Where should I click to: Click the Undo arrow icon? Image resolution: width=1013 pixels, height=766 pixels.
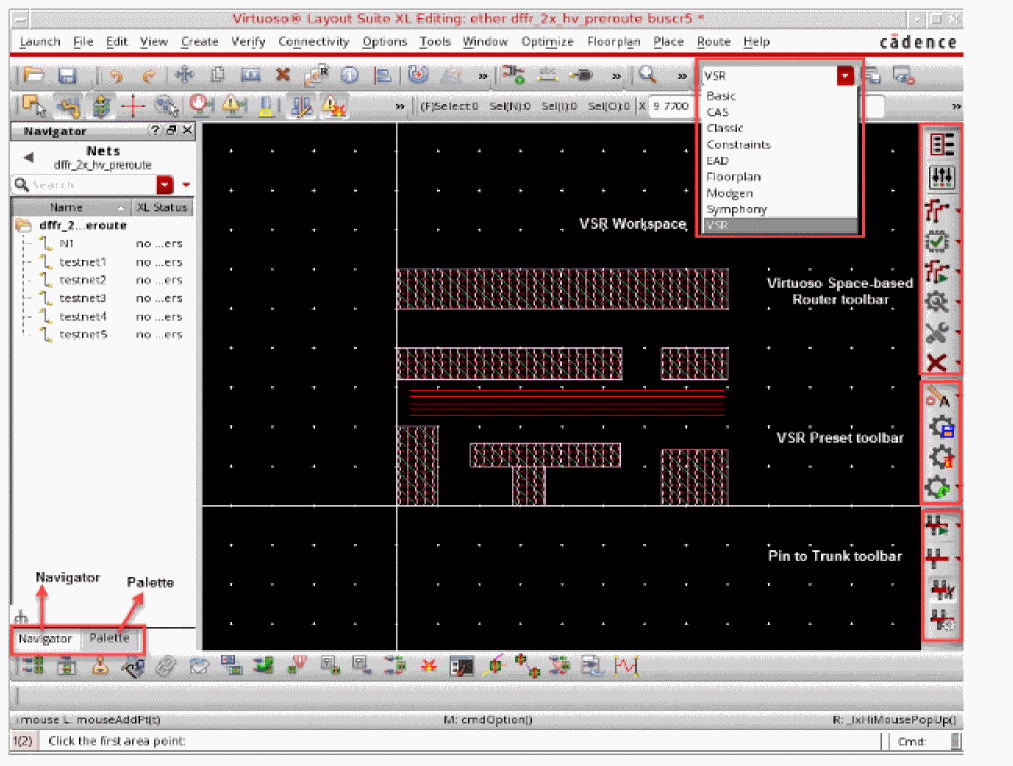[x=116, y=76]
